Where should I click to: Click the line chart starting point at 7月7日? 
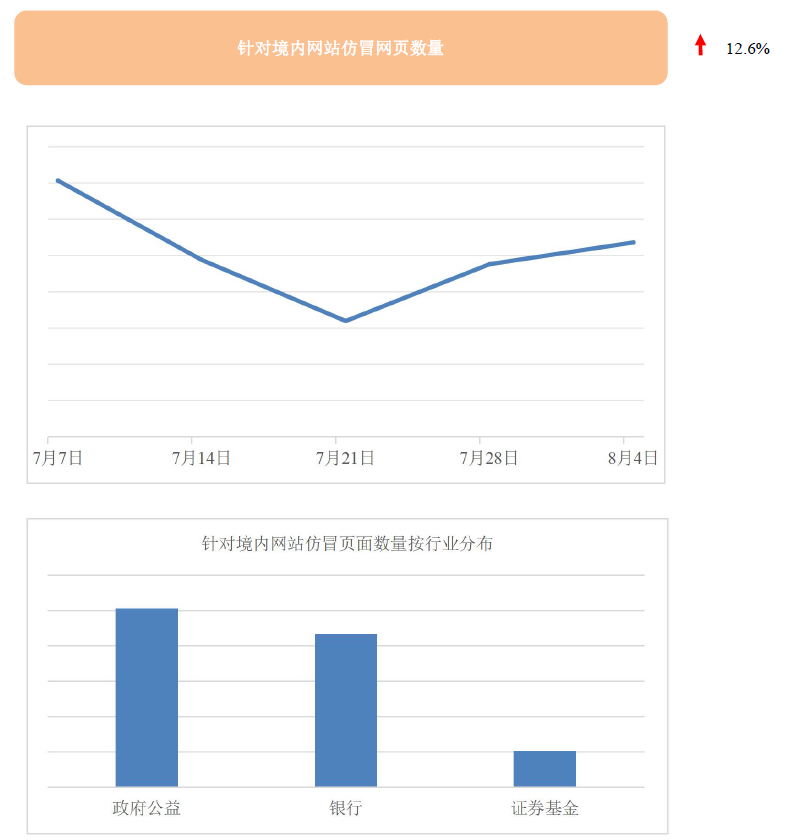pos(58,181)
